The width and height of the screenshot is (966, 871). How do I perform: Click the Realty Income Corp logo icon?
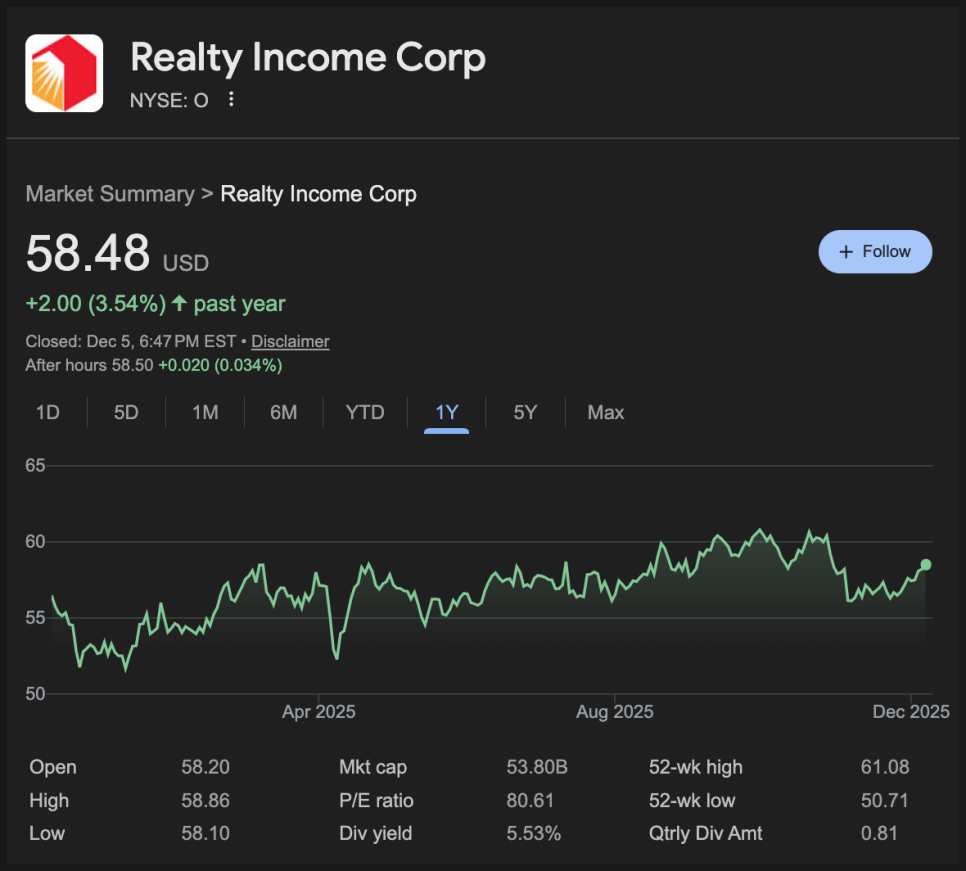tap(64, 73)
